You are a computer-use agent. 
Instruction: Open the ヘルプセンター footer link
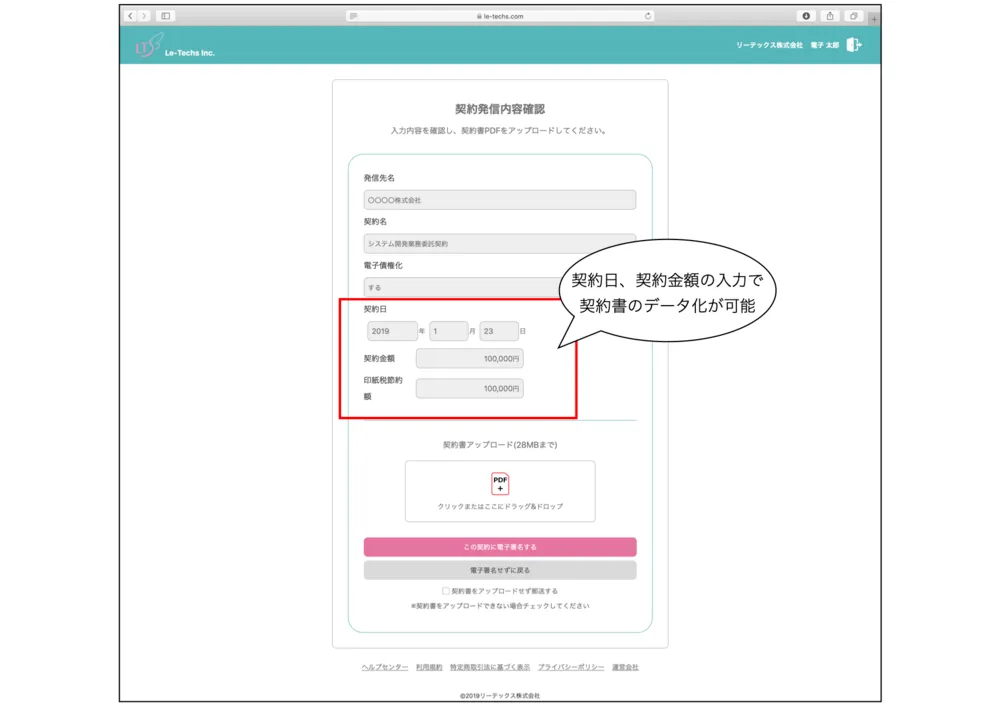coord(385,667)
